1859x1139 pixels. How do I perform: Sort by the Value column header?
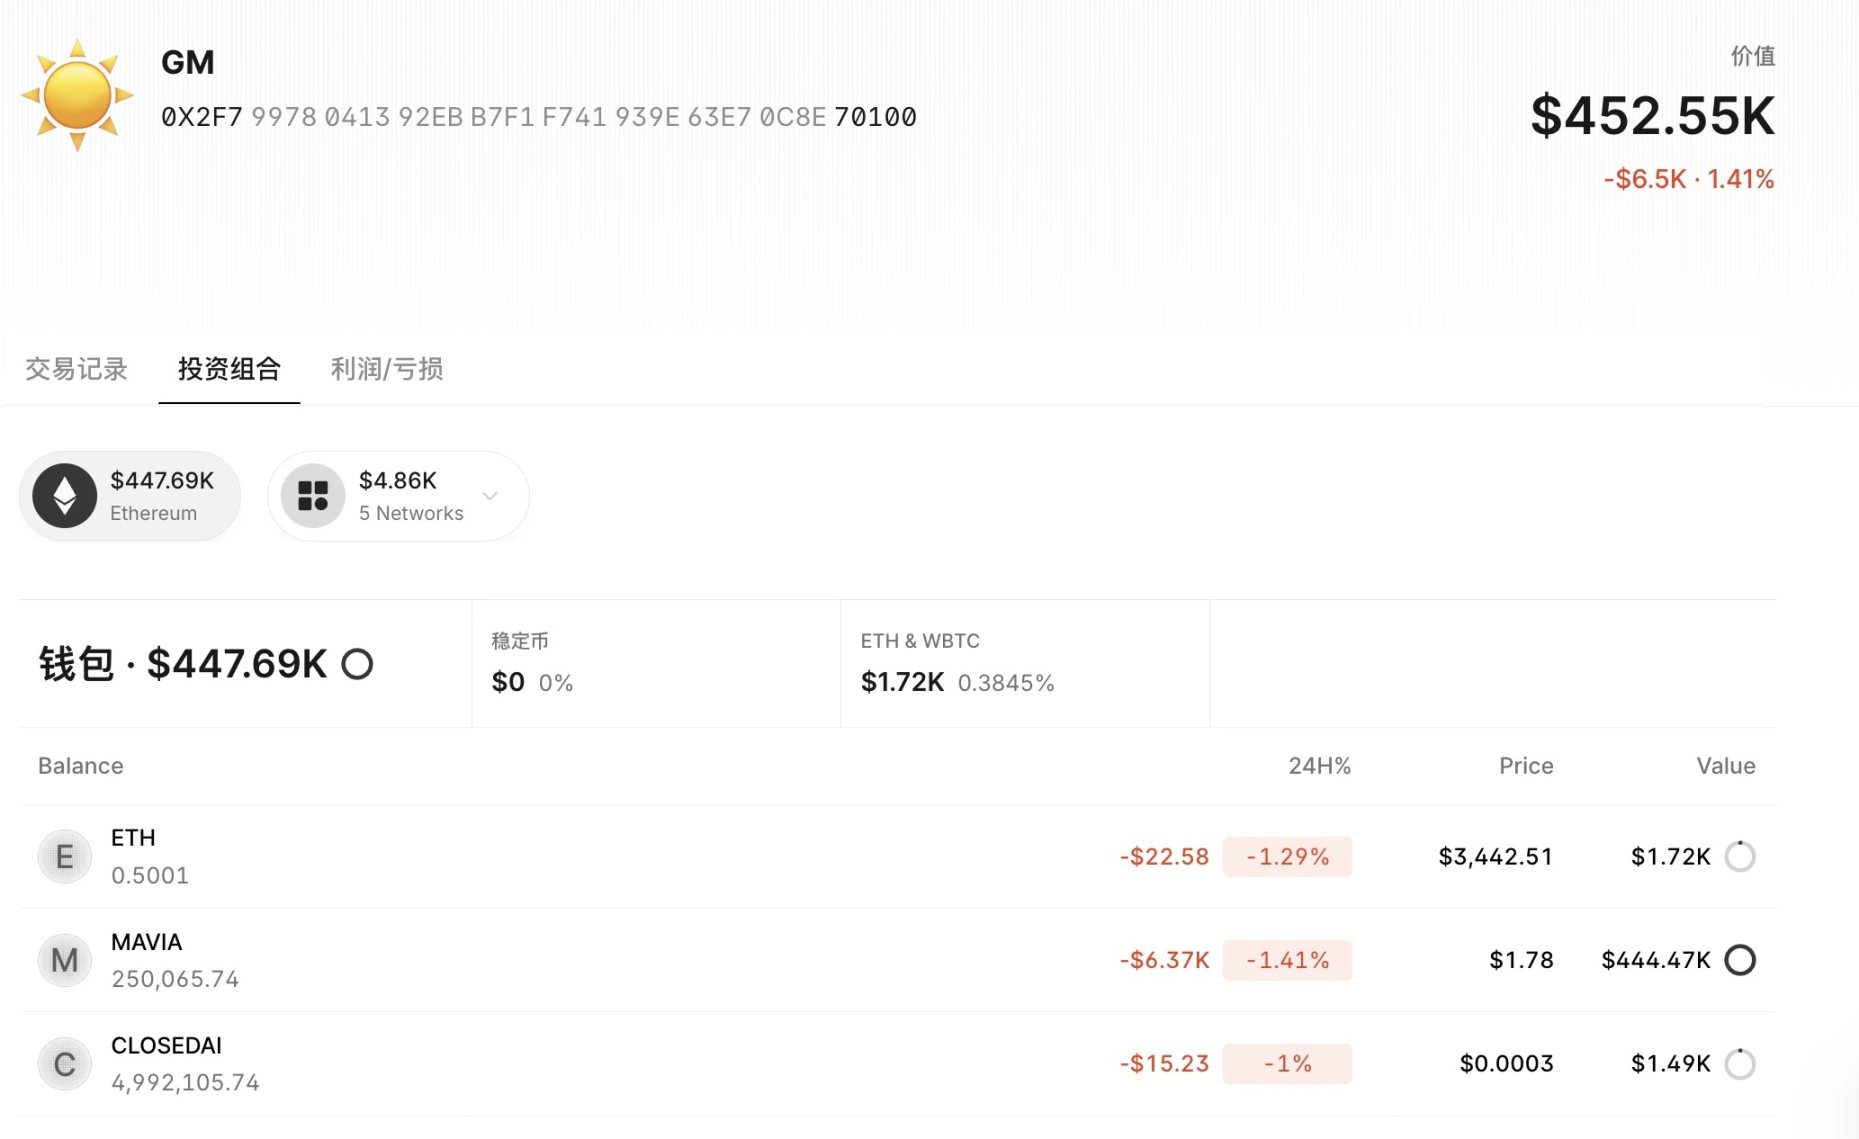click(1725, 766)
